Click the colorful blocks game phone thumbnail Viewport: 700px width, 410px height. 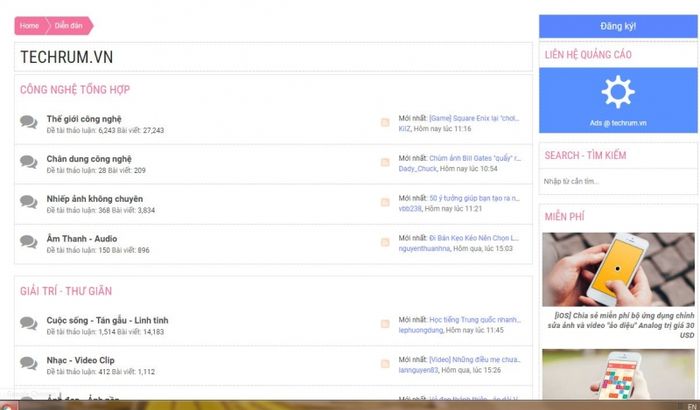pyautogui.click(x=618, y=374)
